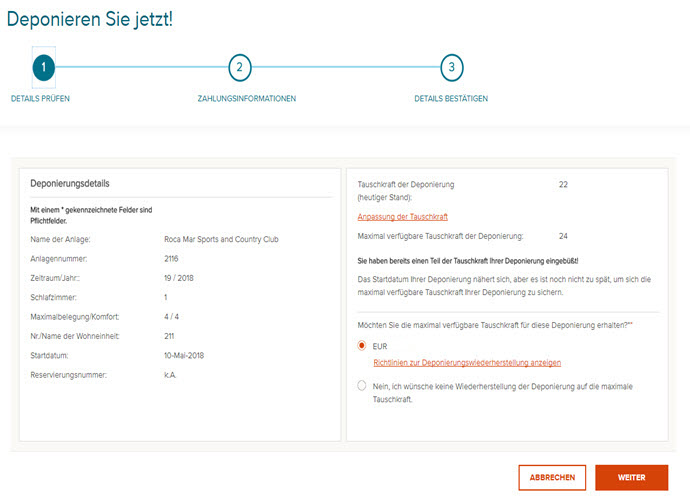Screen dimensions: 690x500
Task: Select the EUR radio option
Action: pos(362,346)
